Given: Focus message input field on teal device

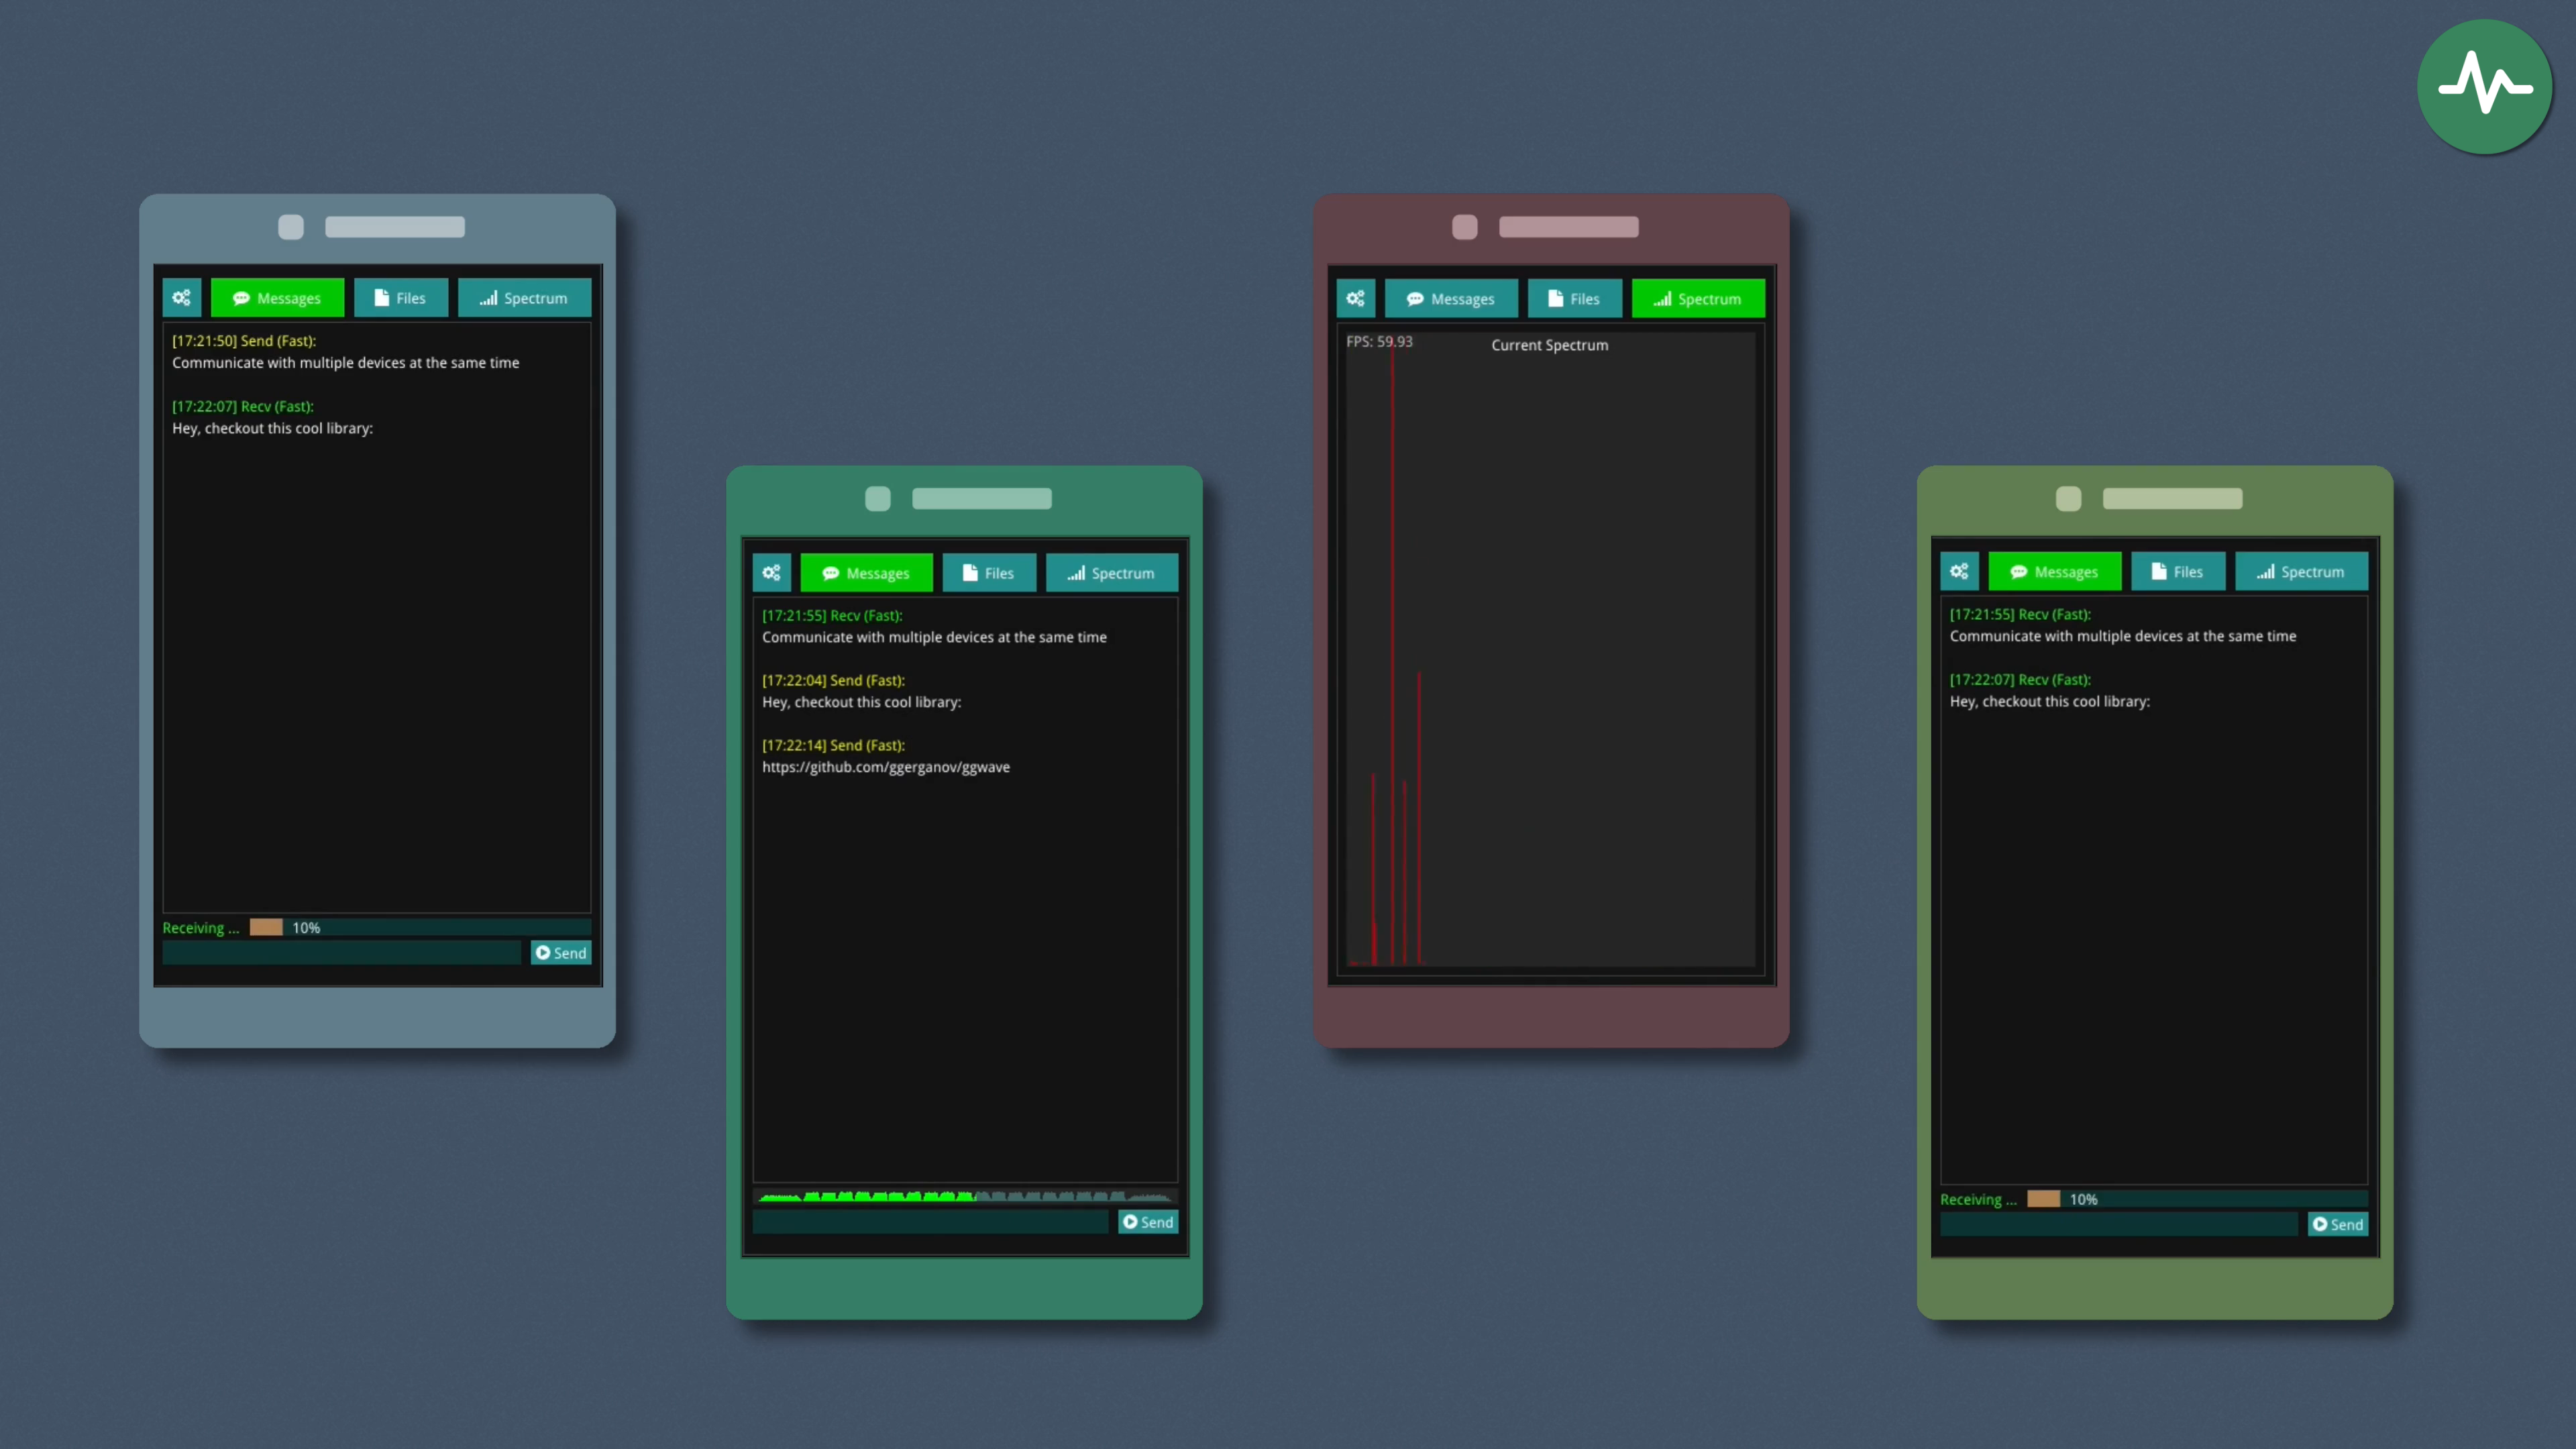Looking at the screenshot, I should pos(930,1222).
